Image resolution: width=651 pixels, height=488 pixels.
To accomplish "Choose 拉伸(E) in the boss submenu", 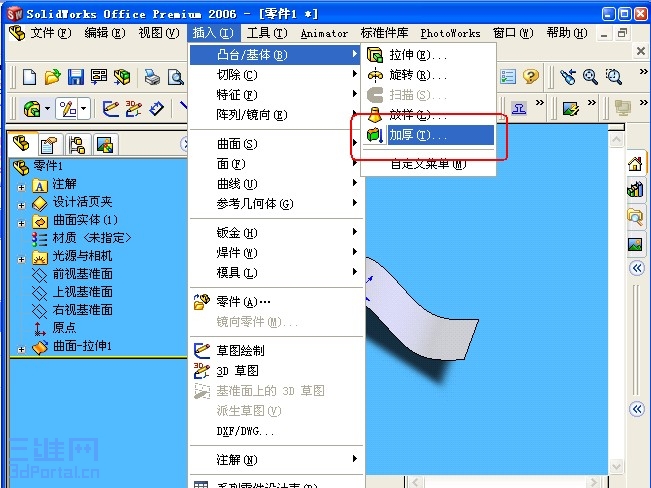I will tap(429, 55).
